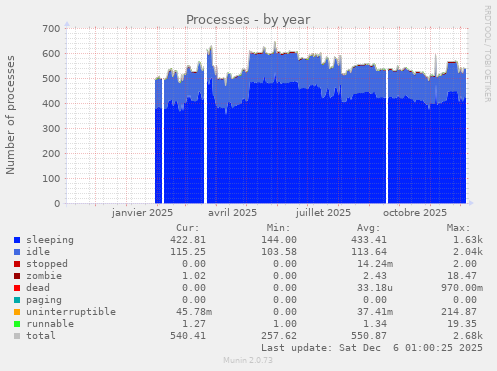
Task: Click the stopped legend color swatch
Action: point(17,264)
